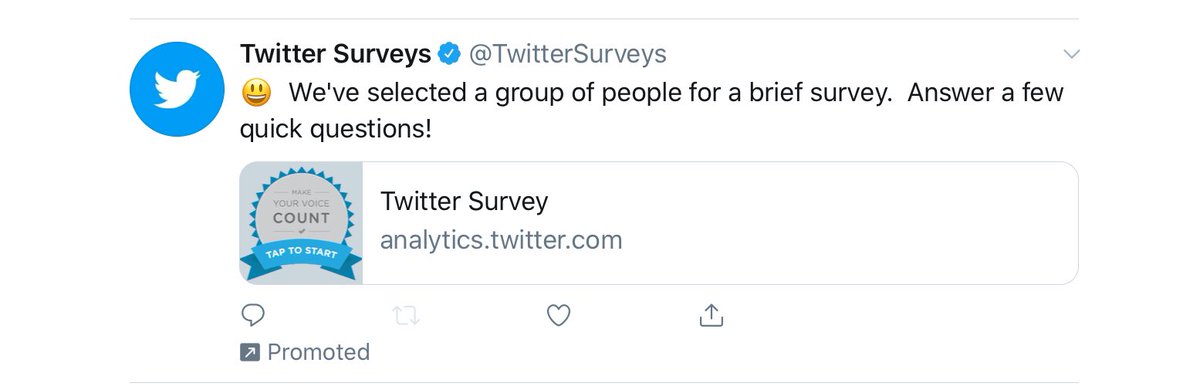Image resolution: width=1200 pixels, height=390 pixels.
Task: Retweet using the arrows icon
Action: (x=405, y=316)
